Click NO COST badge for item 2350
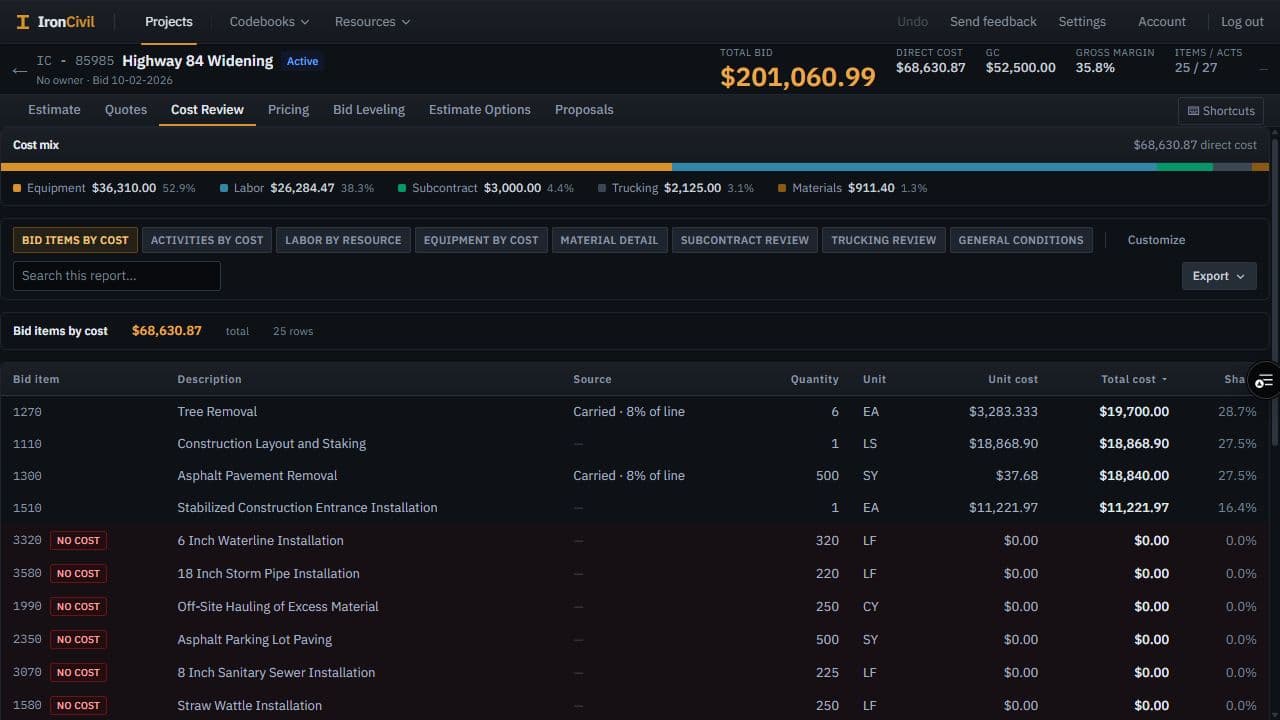1280x720 pixels. (78, 640)
